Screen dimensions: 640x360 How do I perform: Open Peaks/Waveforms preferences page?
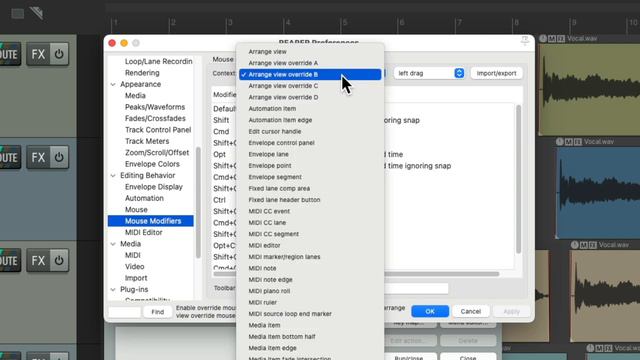(x=155, y=107)
